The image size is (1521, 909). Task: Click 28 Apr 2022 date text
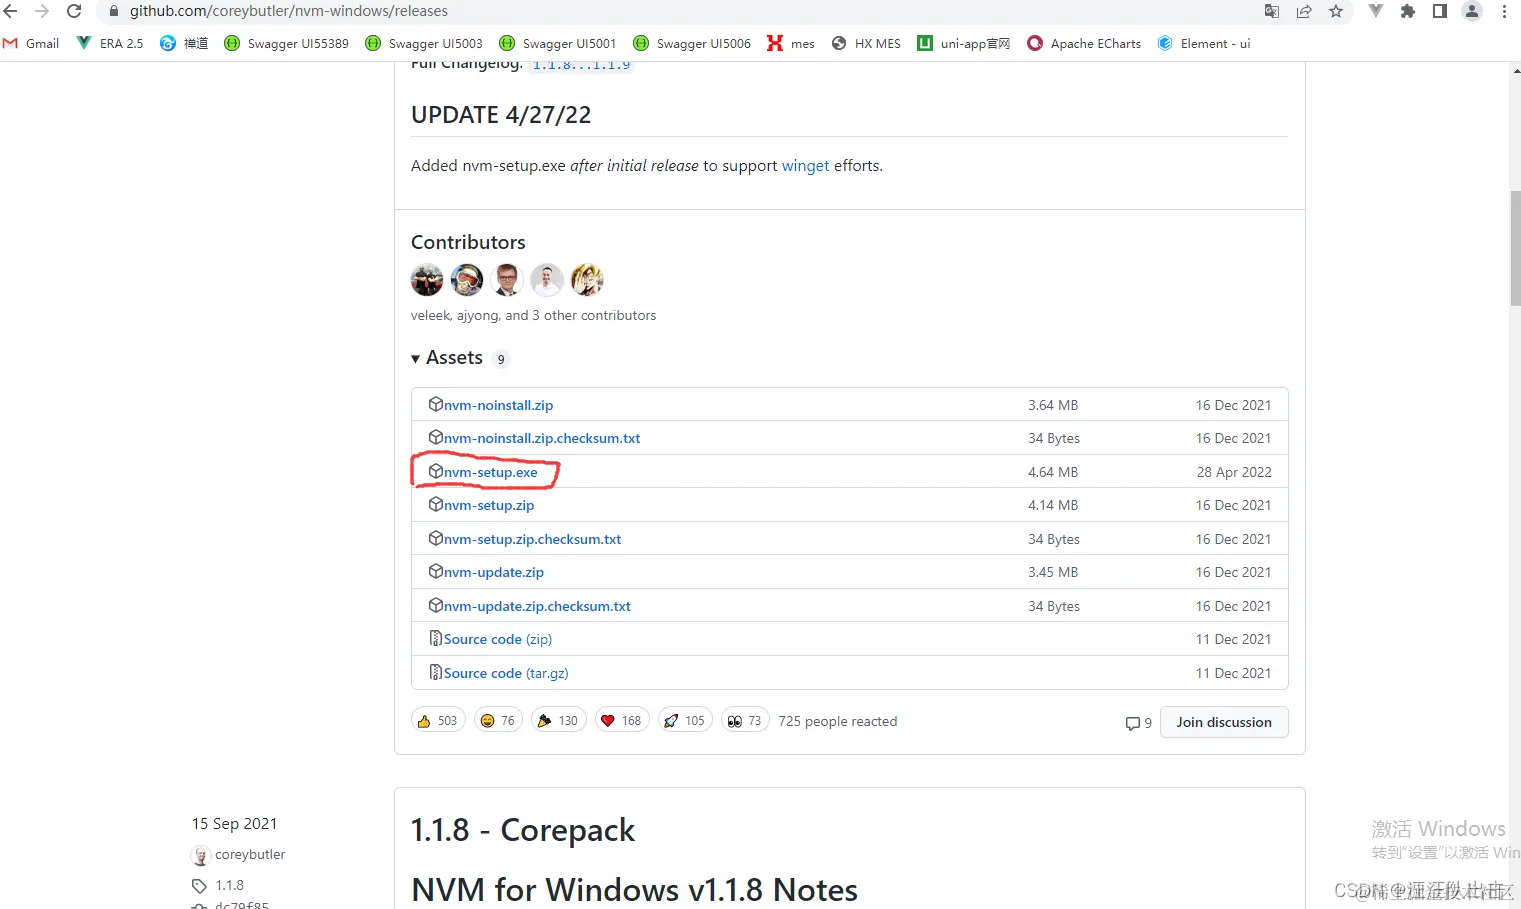click(x=1234, y=472)
